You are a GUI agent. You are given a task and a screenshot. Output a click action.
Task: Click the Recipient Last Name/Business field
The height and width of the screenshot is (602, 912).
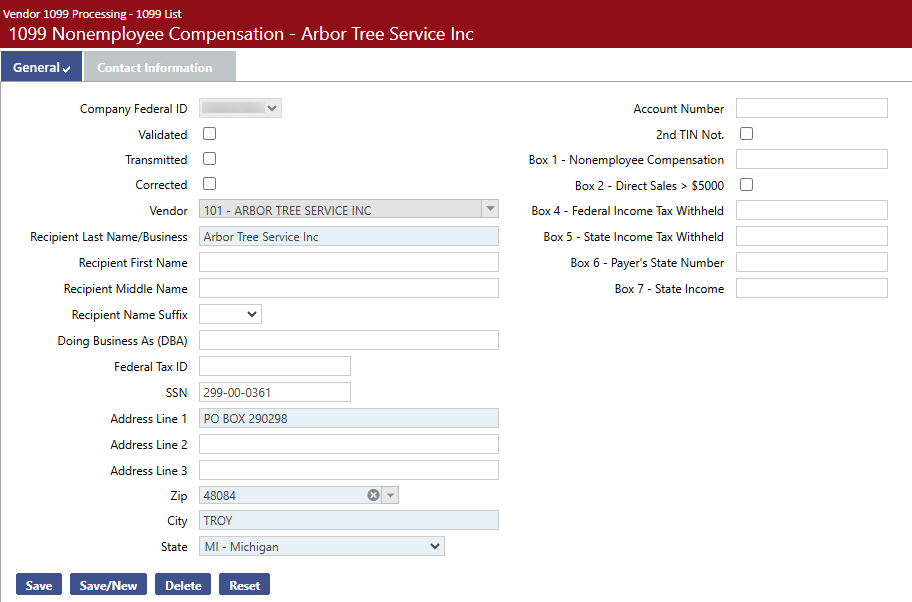click(x=349, y=236)
